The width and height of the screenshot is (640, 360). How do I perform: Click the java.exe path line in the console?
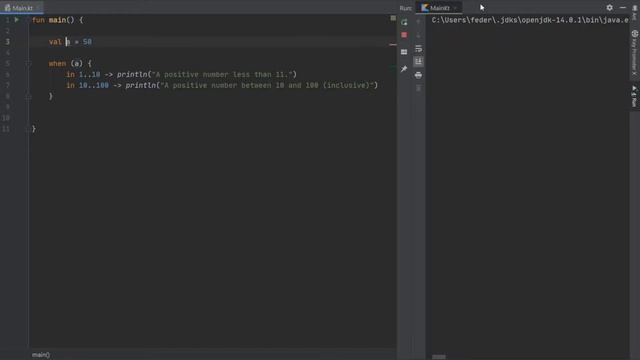530,20
